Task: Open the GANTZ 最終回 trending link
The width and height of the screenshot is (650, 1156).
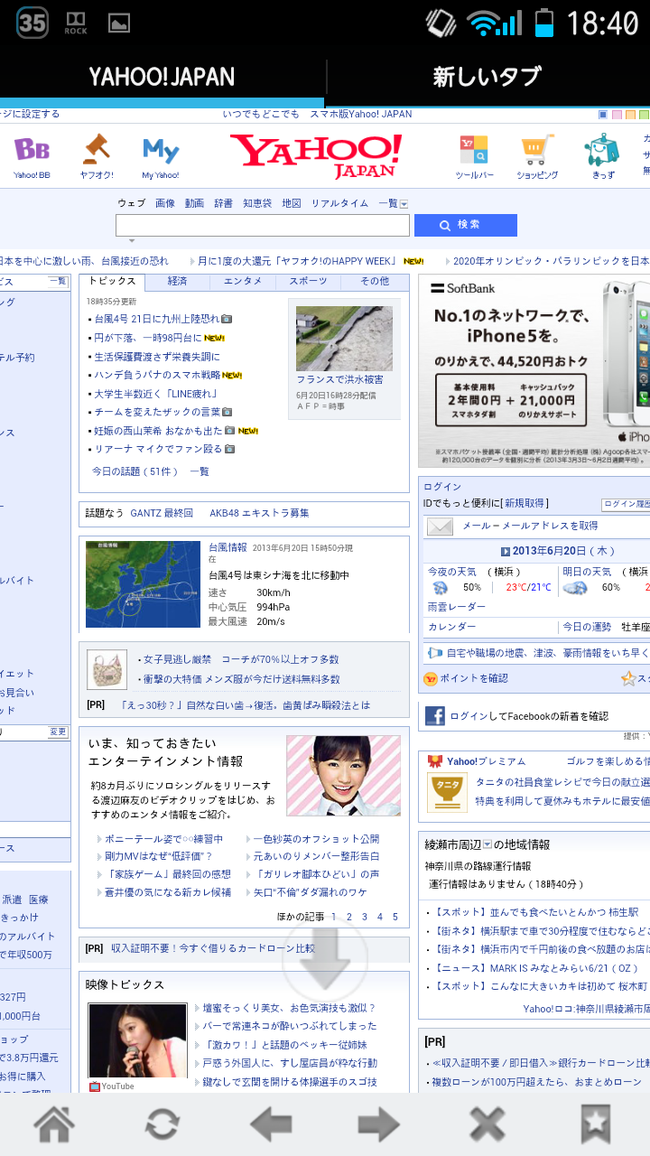Action: (161, 513)
